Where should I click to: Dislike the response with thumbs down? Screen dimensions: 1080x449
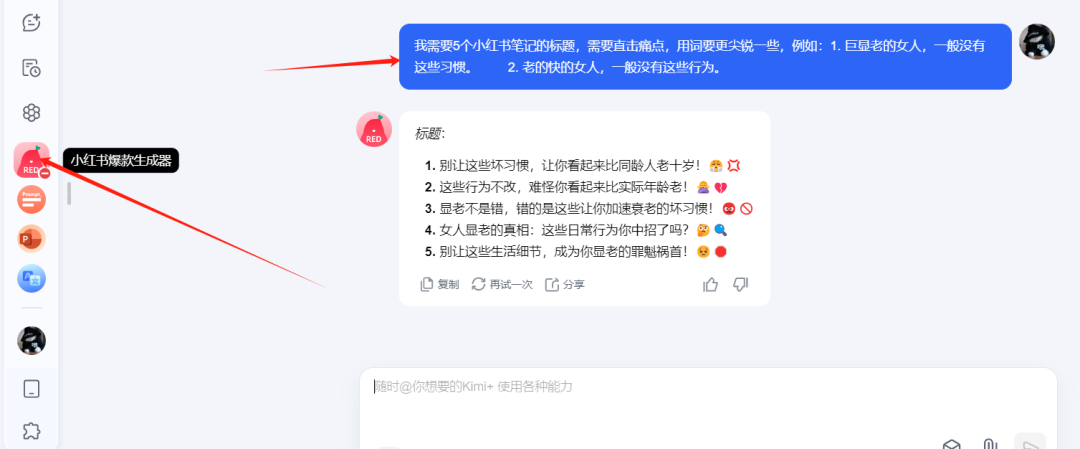click(740, 284)
